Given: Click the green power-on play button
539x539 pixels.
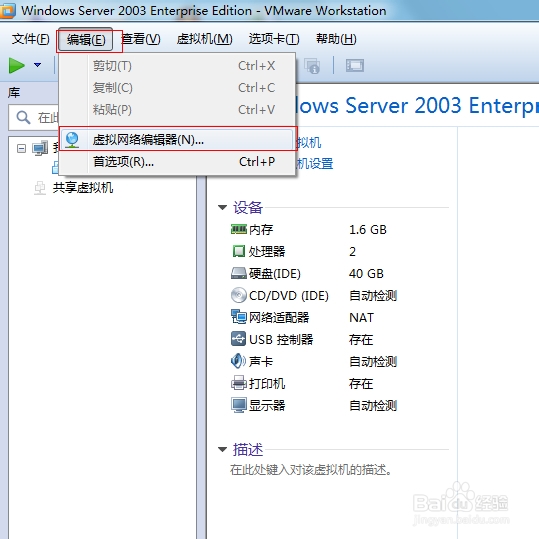Looking at the screenshot, I should [16, 65].
